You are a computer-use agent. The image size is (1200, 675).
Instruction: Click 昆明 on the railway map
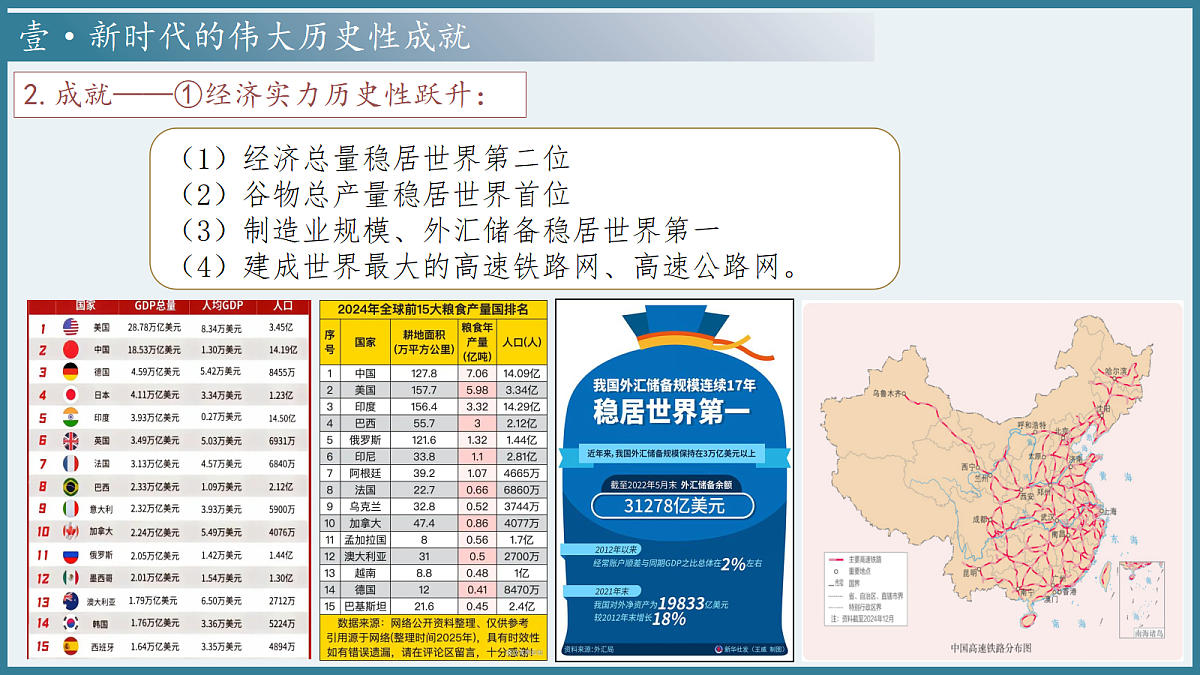970,574
